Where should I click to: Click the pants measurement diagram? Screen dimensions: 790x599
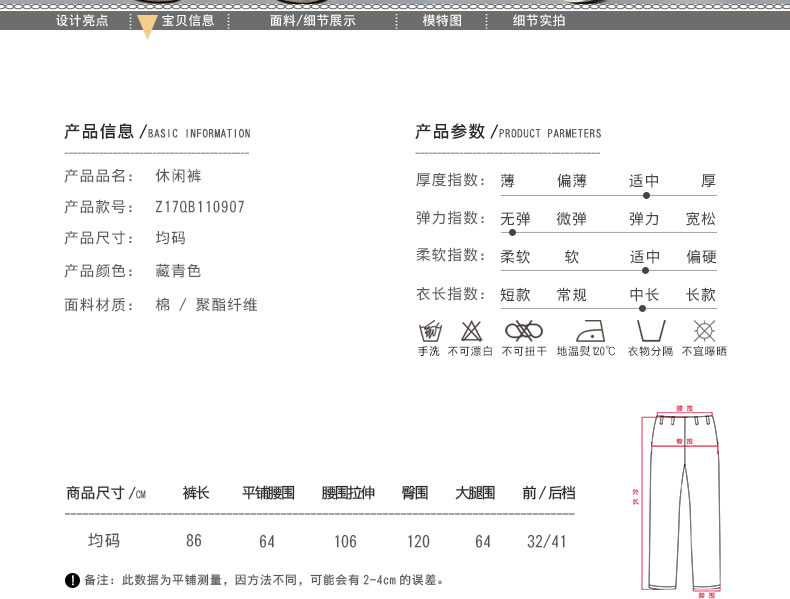coord(684,500)
